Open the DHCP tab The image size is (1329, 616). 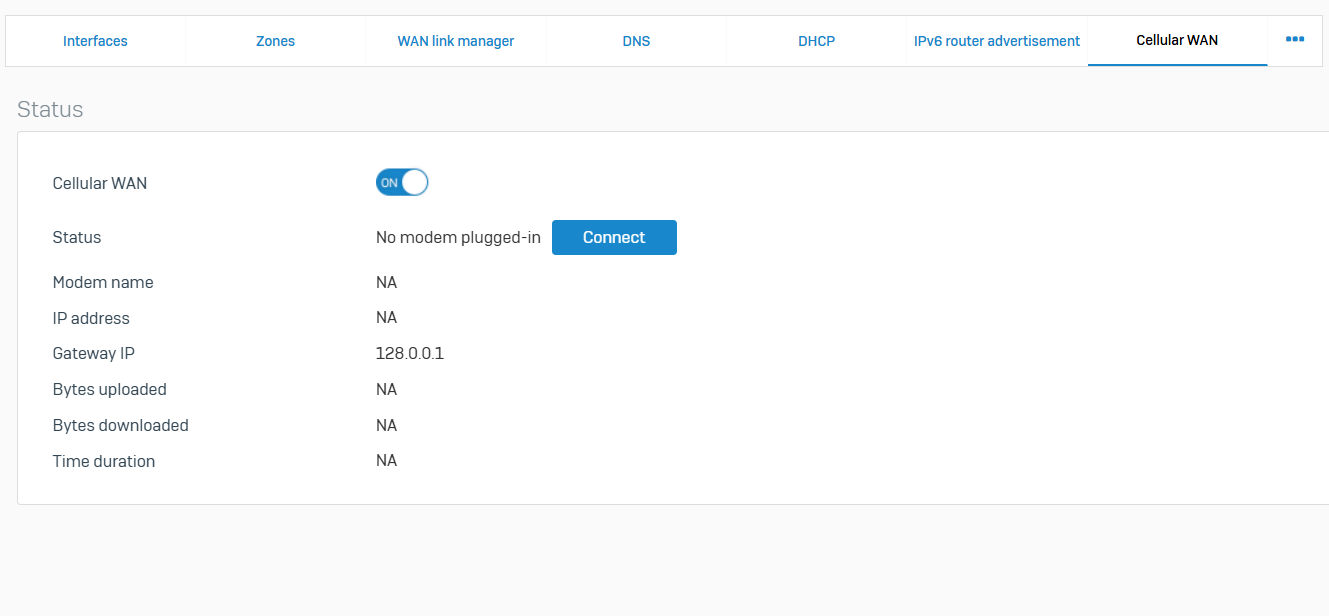coord(816,41)
